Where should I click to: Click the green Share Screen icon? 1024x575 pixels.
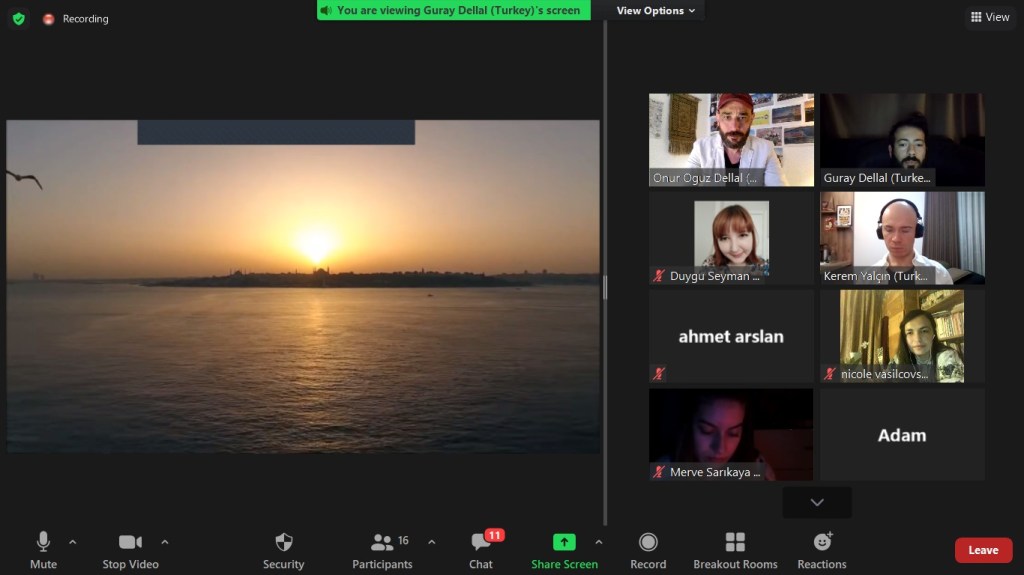564,542
